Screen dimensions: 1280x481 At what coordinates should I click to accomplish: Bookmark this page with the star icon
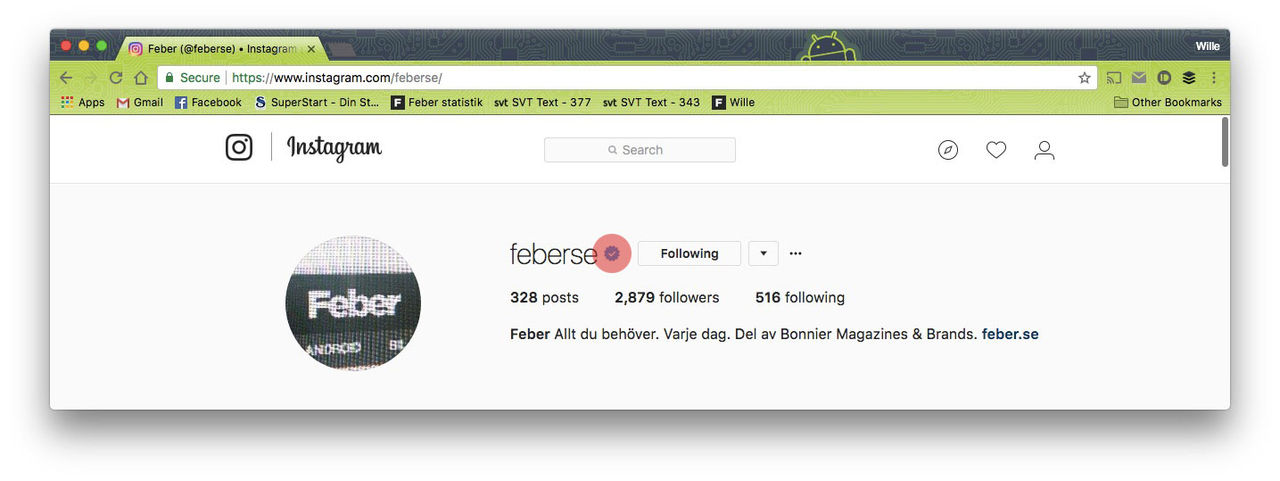[1084, 77]
